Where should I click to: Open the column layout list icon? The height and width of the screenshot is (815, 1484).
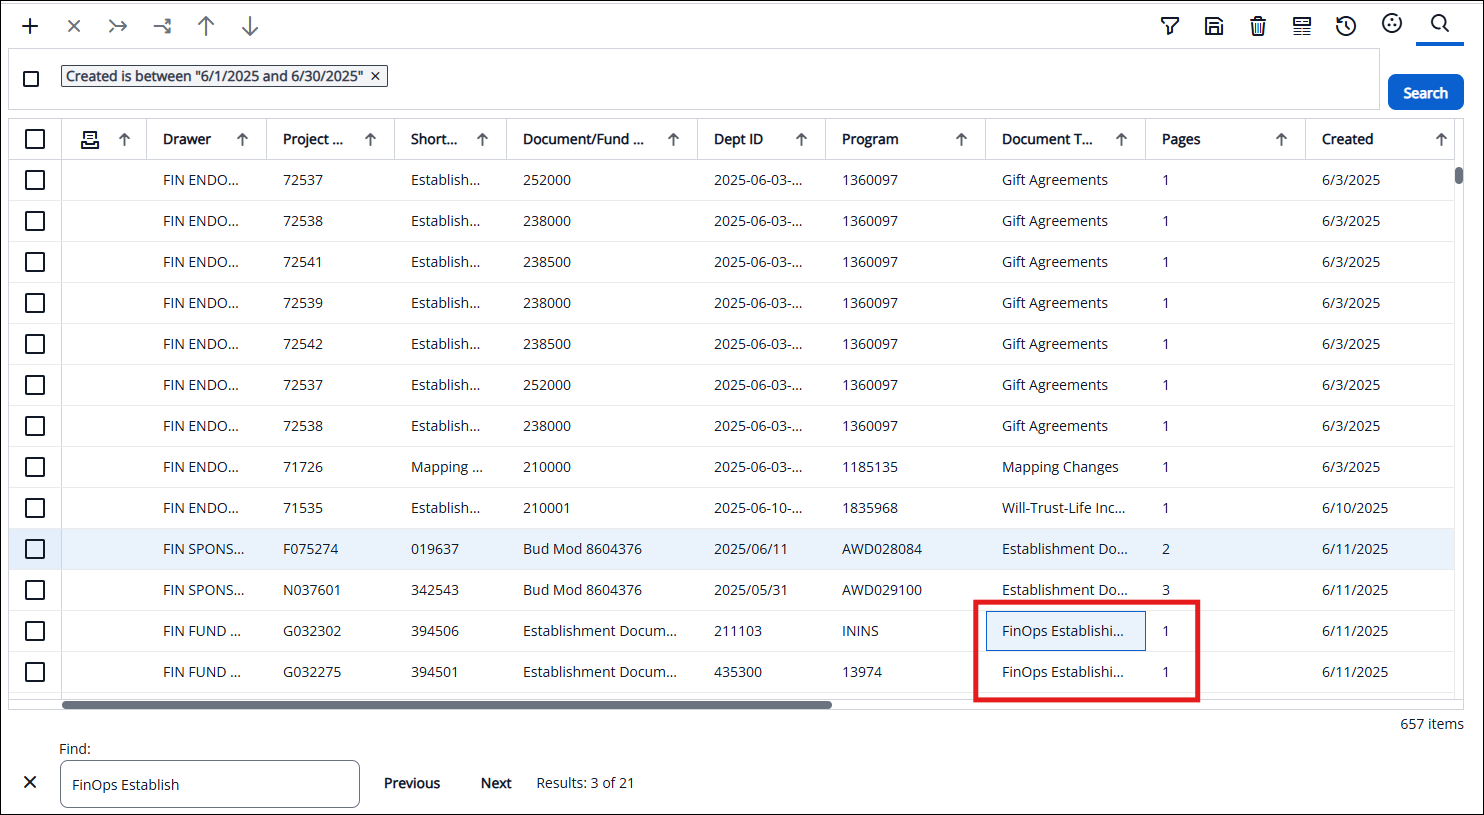[1302, 26]
